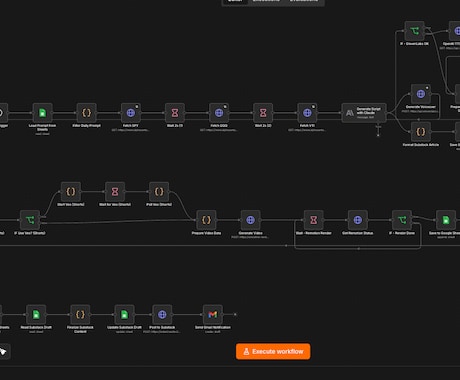Open the Send Gmail Notification node

click(x=213, y=314)
